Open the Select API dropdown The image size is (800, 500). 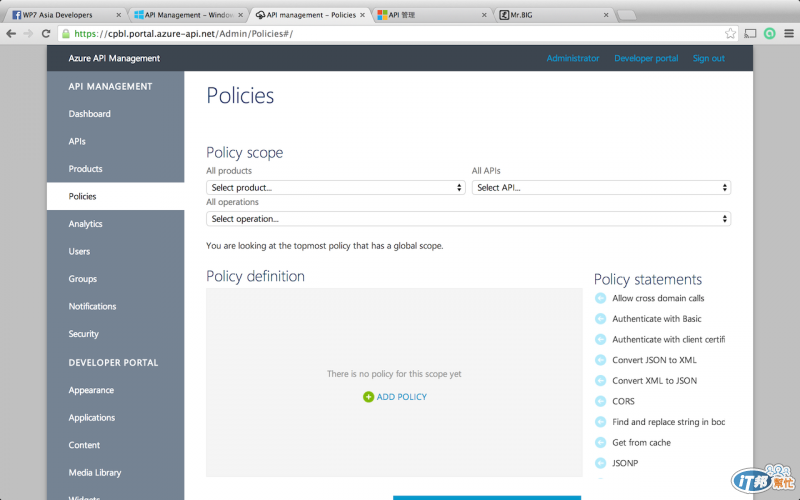(x=601, y=188)
